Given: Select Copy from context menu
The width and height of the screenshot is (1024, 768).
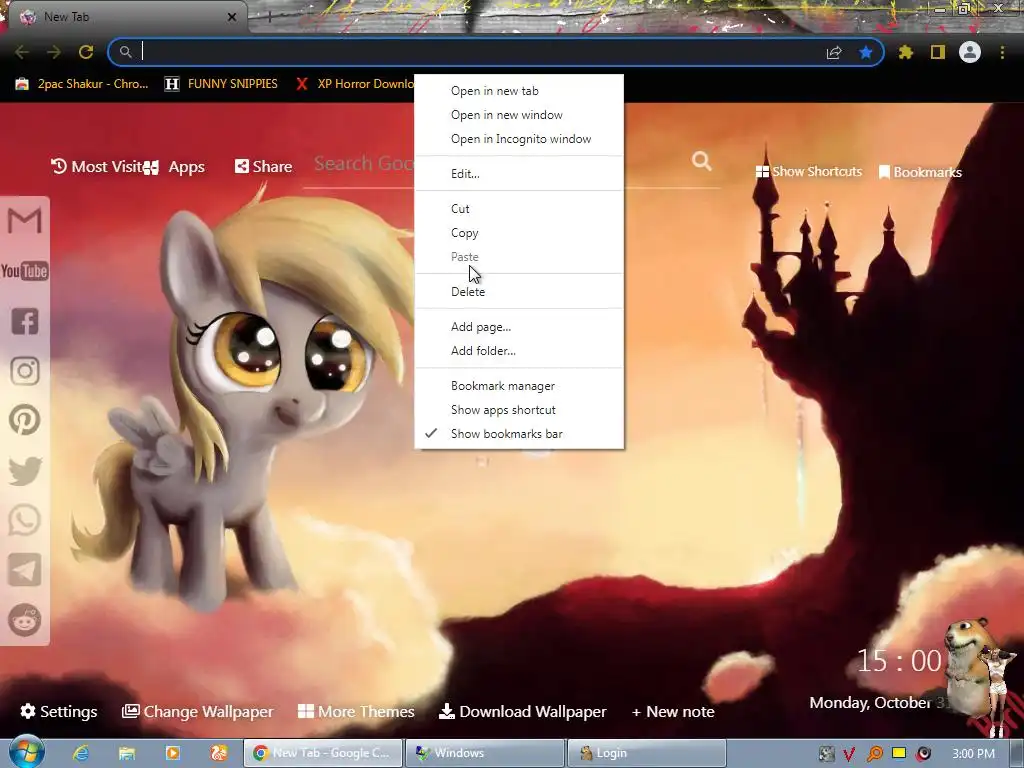Looking at the screenshot, I should (519, 233).
